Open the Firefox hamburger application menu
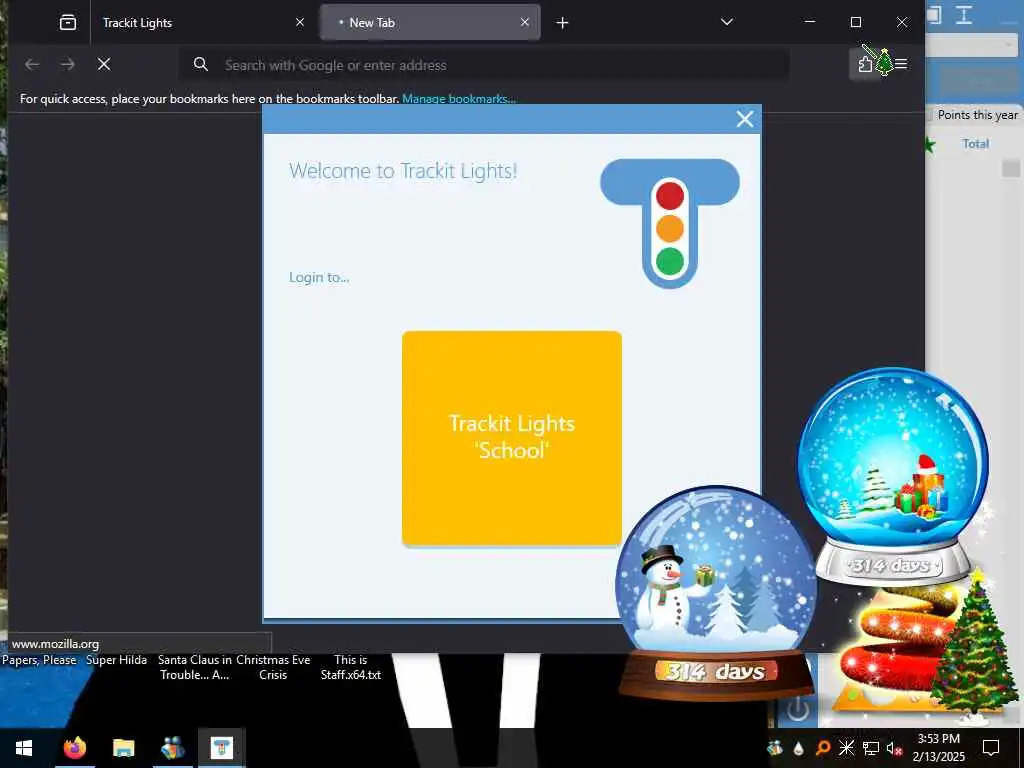The image size is (1024, 768). pyautogui.click(x=901, y=64)
